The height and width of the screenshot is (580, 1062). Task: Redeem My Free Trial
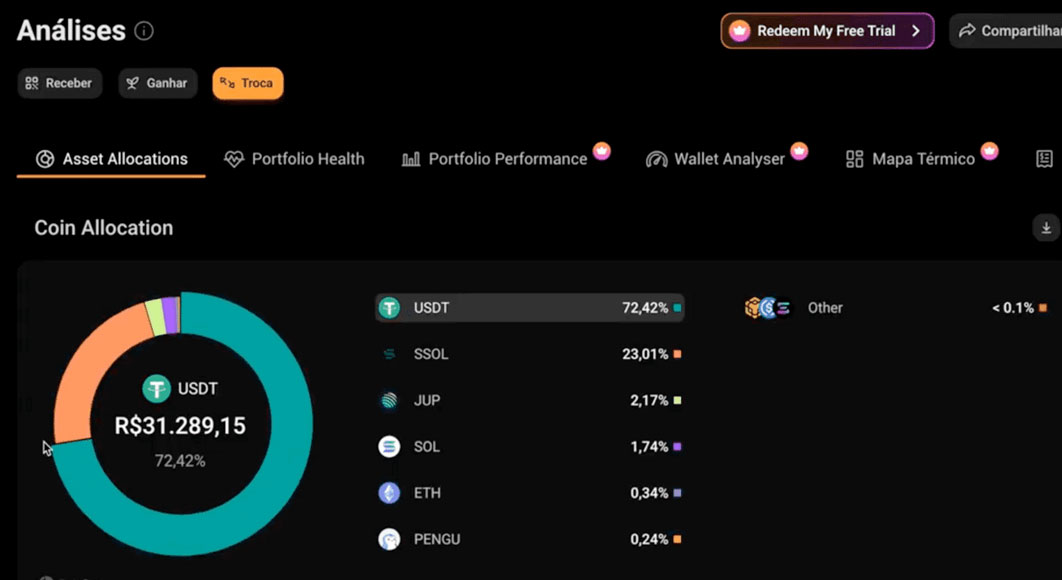(x=826, y=31)
